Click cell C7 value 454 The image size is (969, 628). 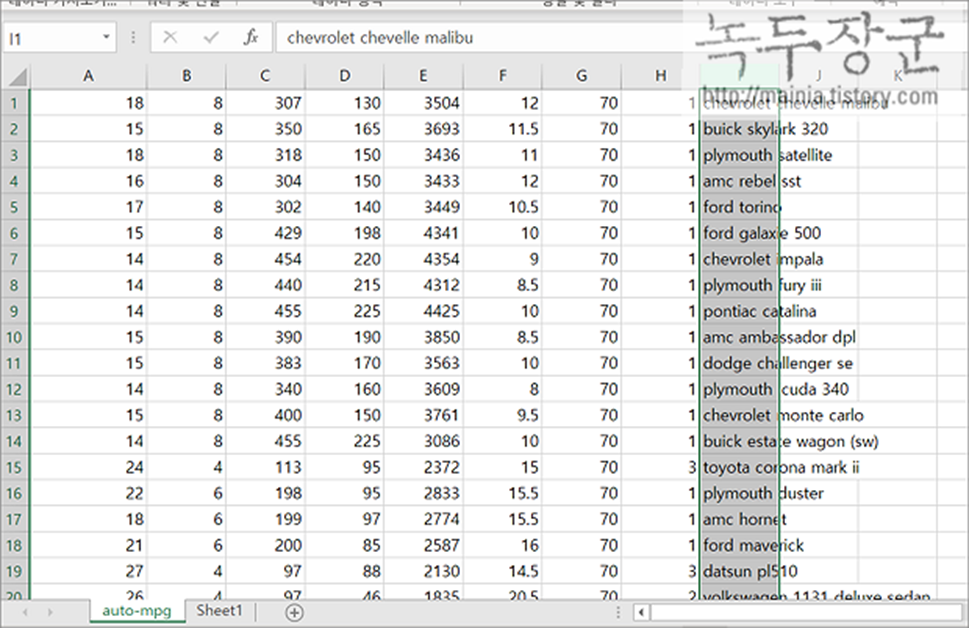tap(265, 258)
